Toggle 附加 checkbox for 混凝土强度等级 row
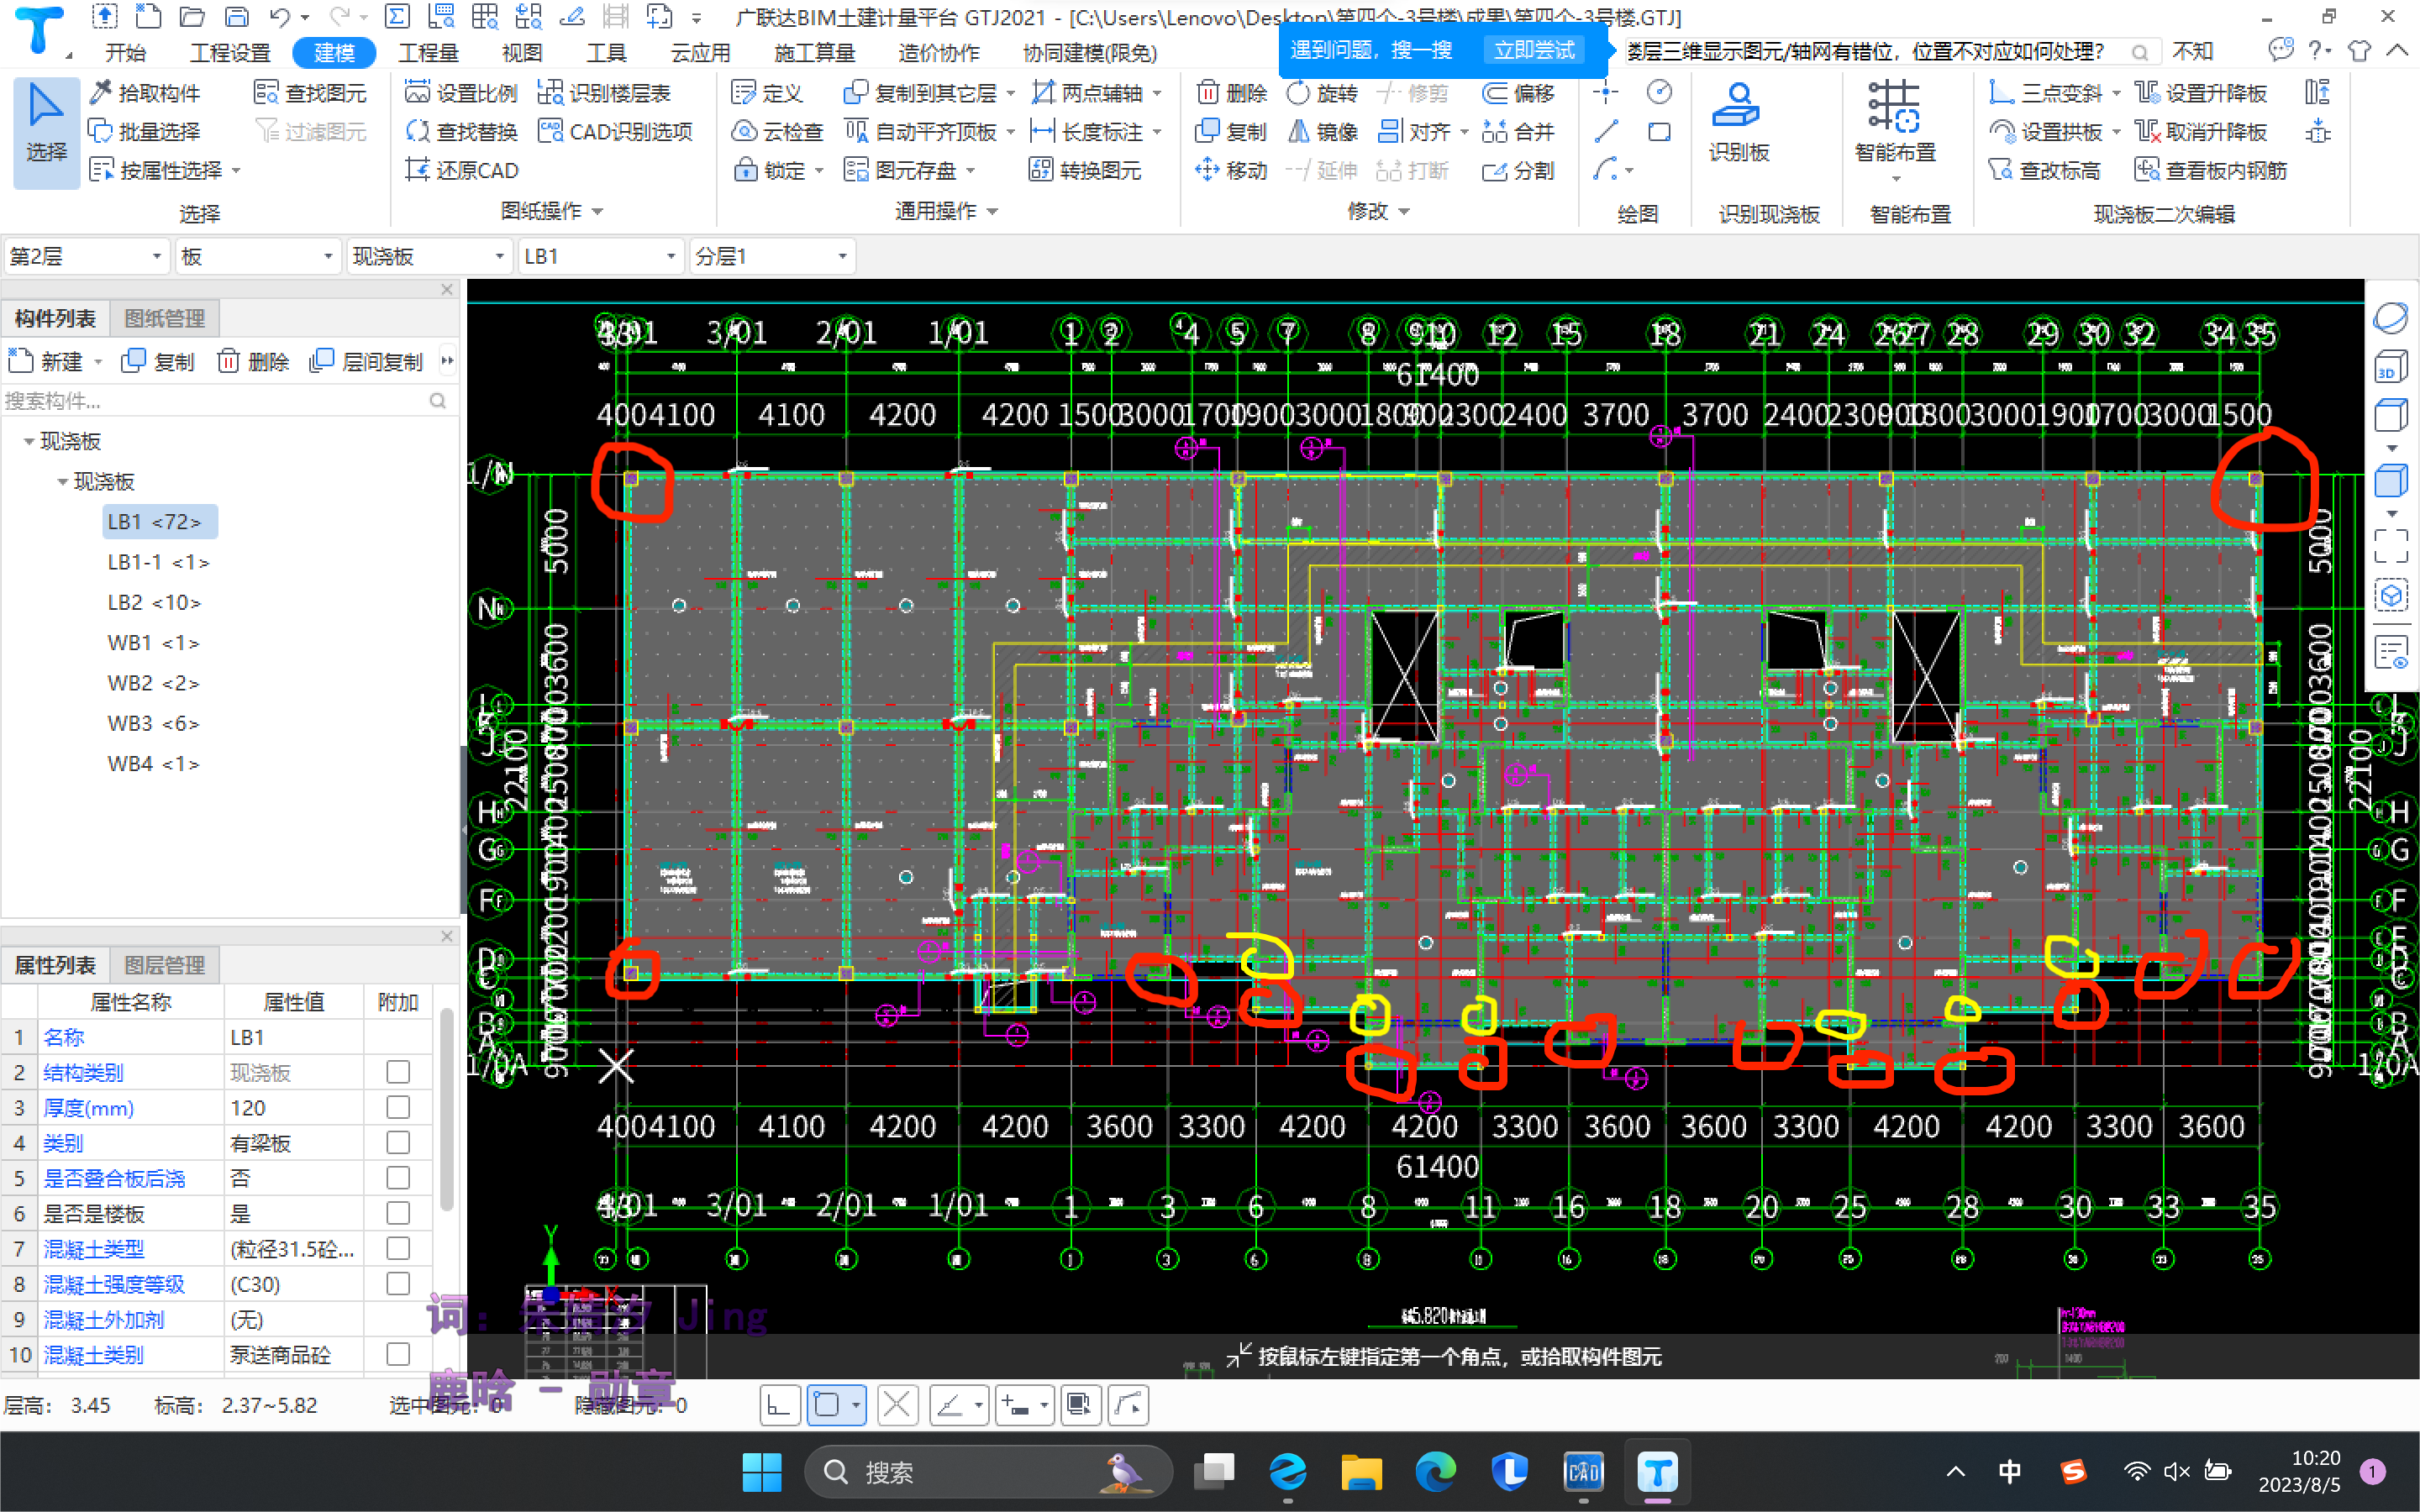Image resolution: width=2420 pixels, height=1512 pixels. point(398,1283)
